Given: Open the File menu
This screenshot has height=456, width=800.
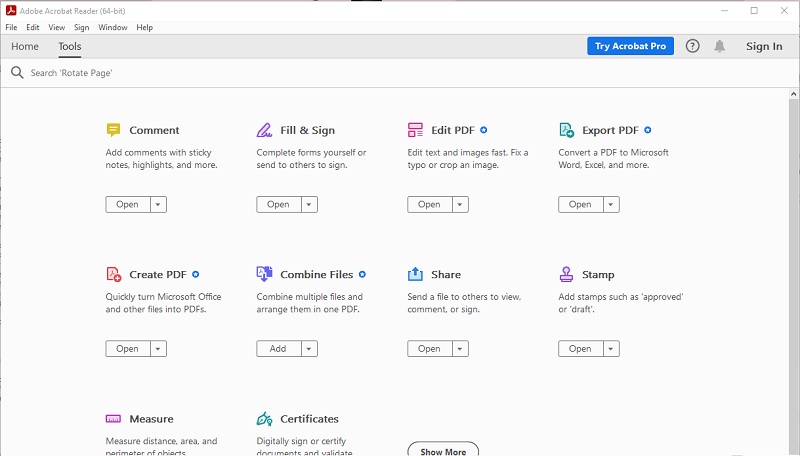Looking at the screenshot, I should [11, 28].
